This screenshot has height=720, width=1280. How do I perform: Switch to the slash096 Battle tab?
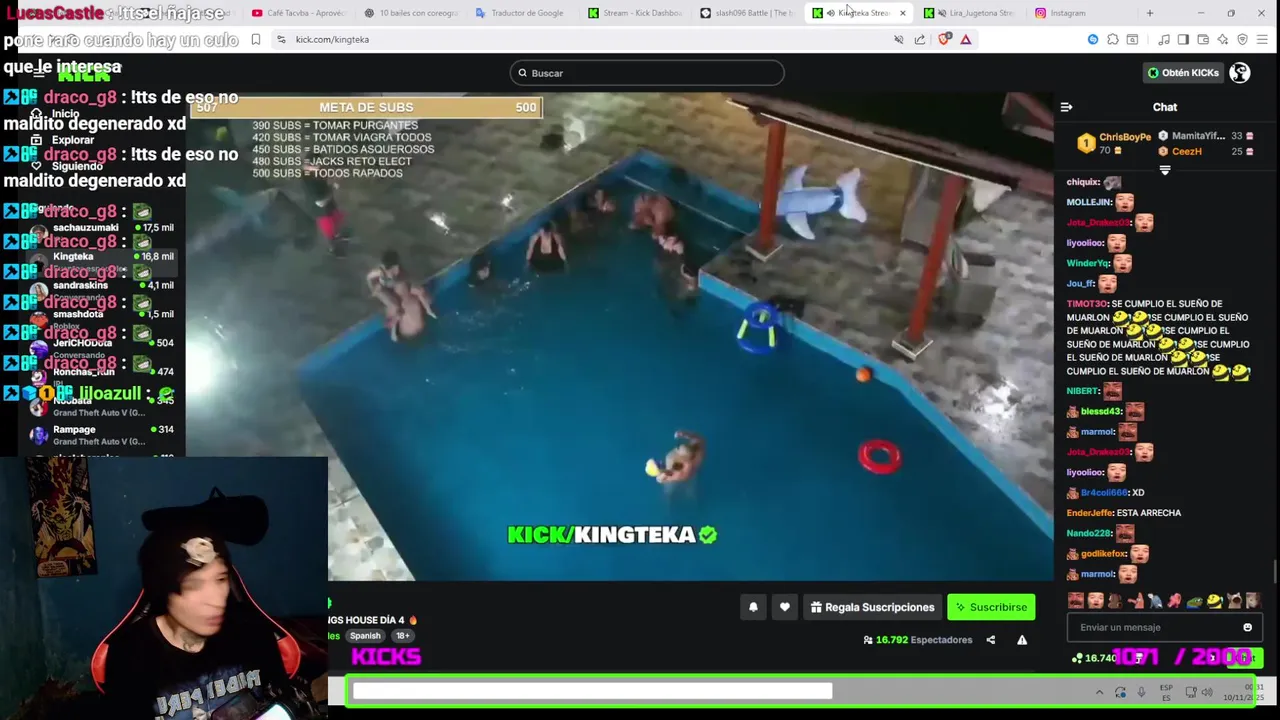[x=750, y=13]
